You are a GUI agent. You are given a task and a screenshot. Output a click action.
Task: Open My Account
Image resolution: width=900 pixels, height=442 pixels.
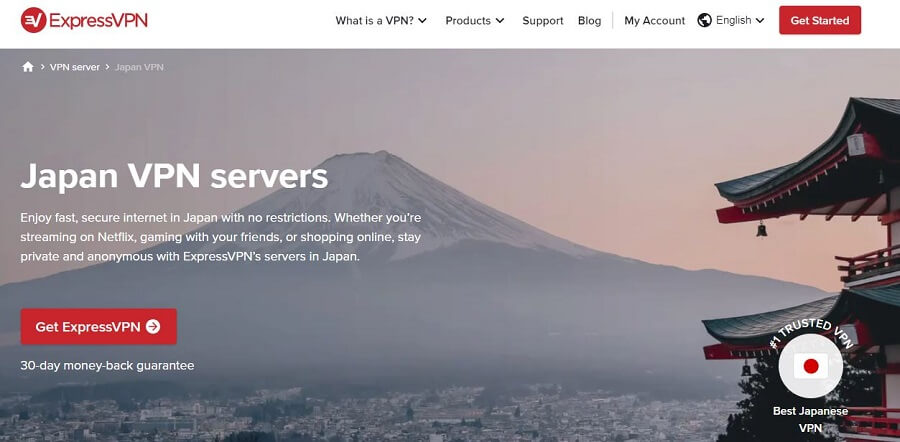tap(655, 21)
